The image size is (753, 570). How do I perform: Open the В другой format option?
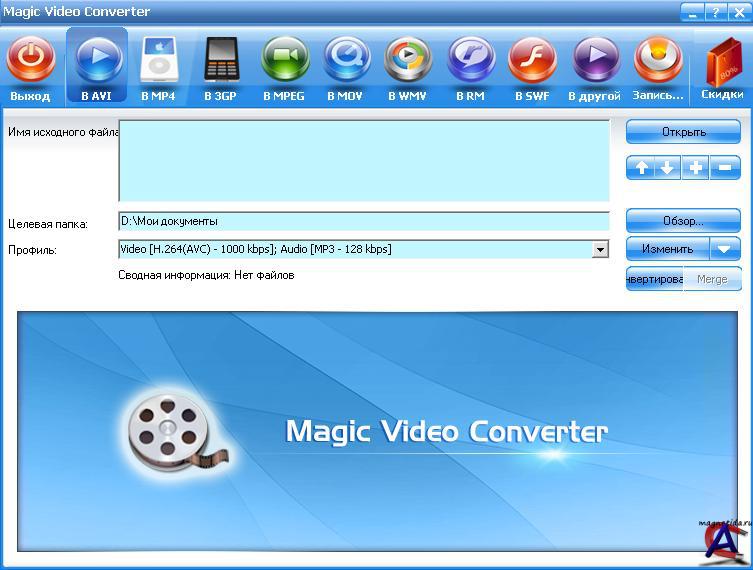coord(595,60)
